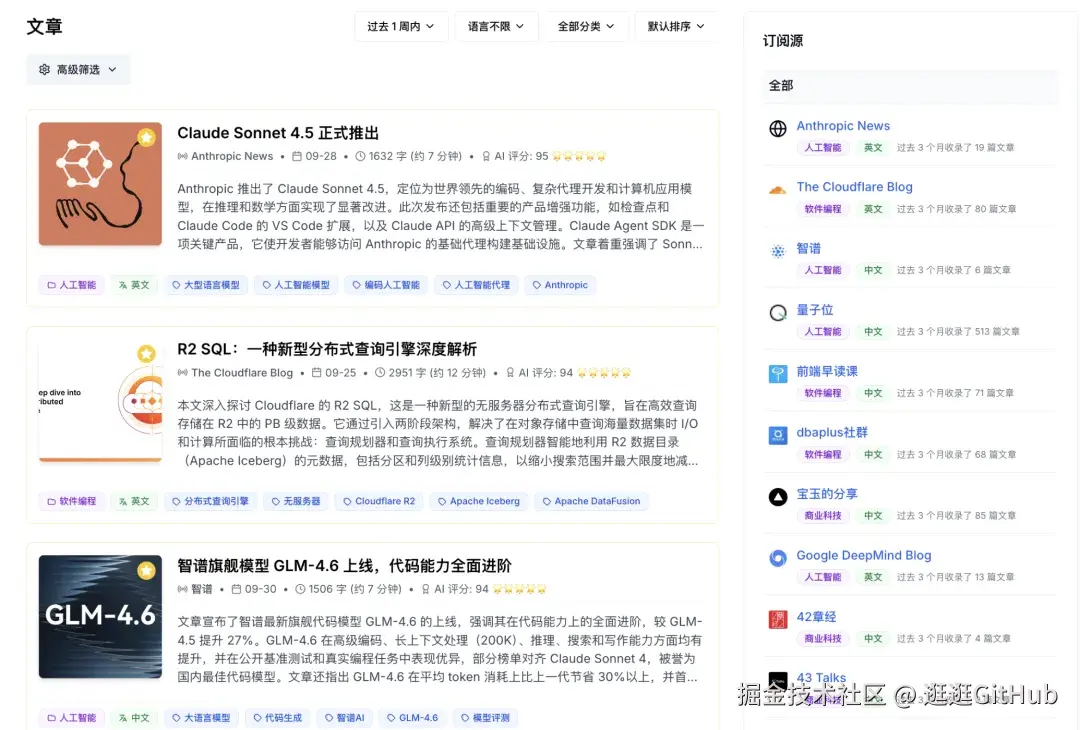The height and width of the screenshot is (730, 1080).
Task: Click the 前端早读课 sidebar icon
Action: [x=777, y=371]
